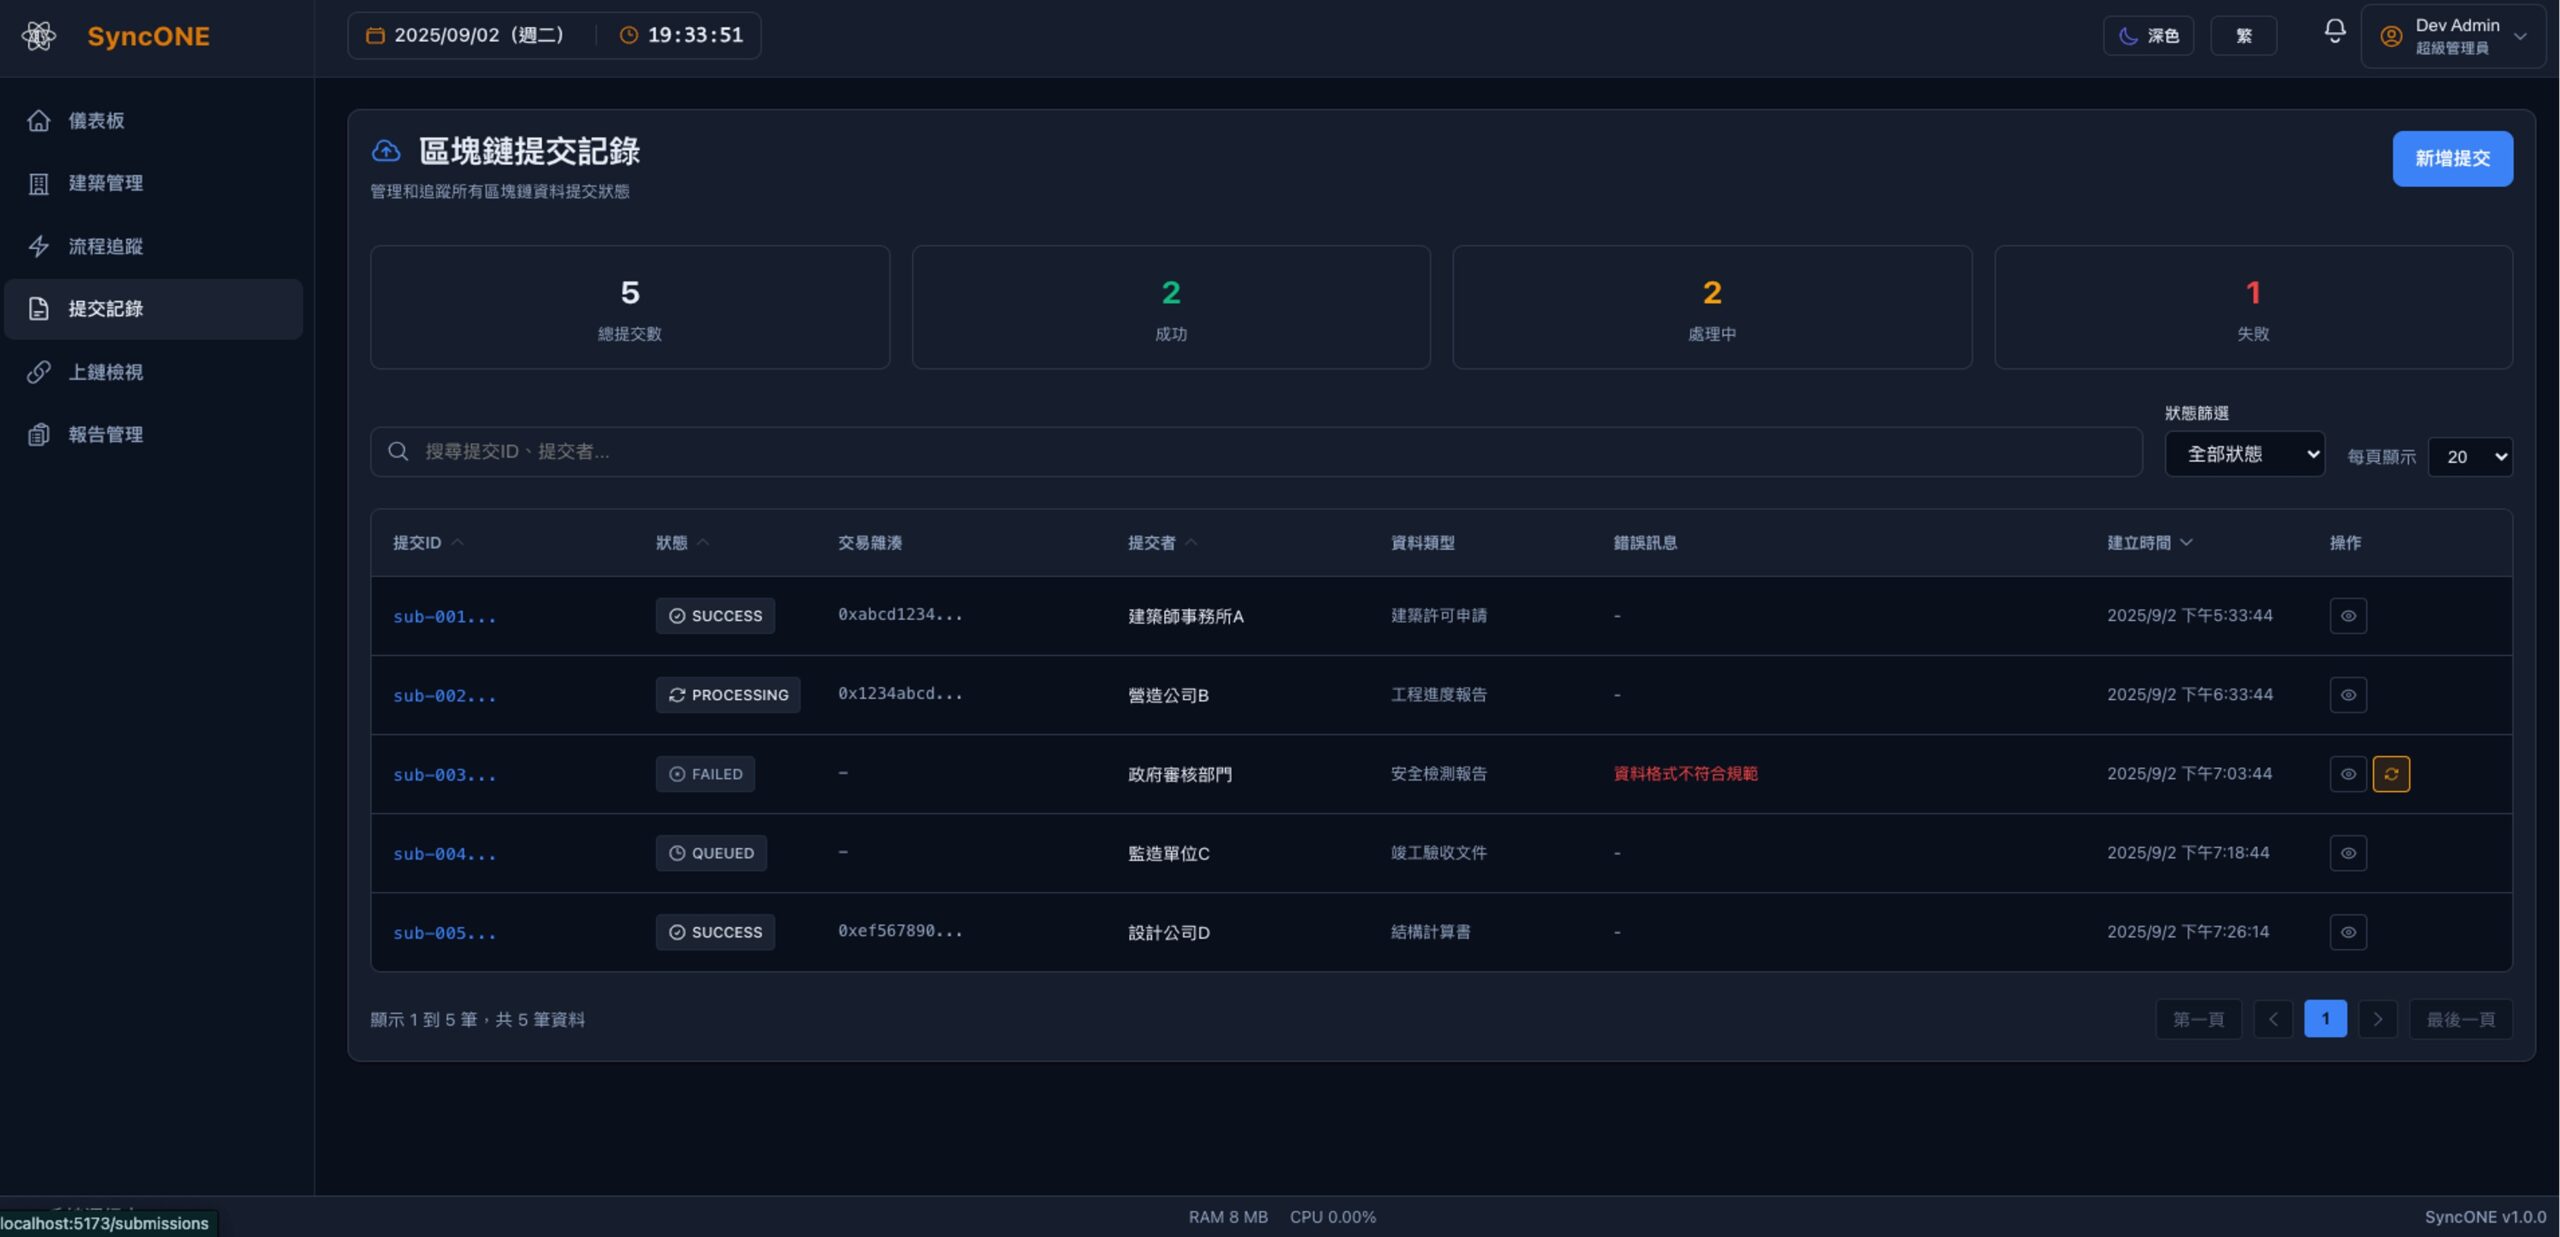This screenshot has width=2560, height=1237.
Task: Click the 新增提交 button
Action: coord(2451,159)
